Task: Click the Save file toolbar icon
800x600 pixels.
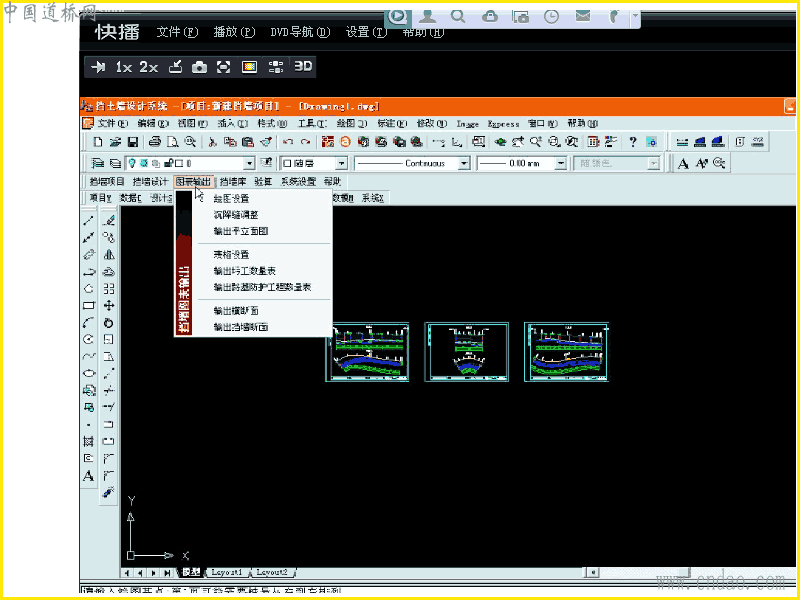Action: click(133, 142)
